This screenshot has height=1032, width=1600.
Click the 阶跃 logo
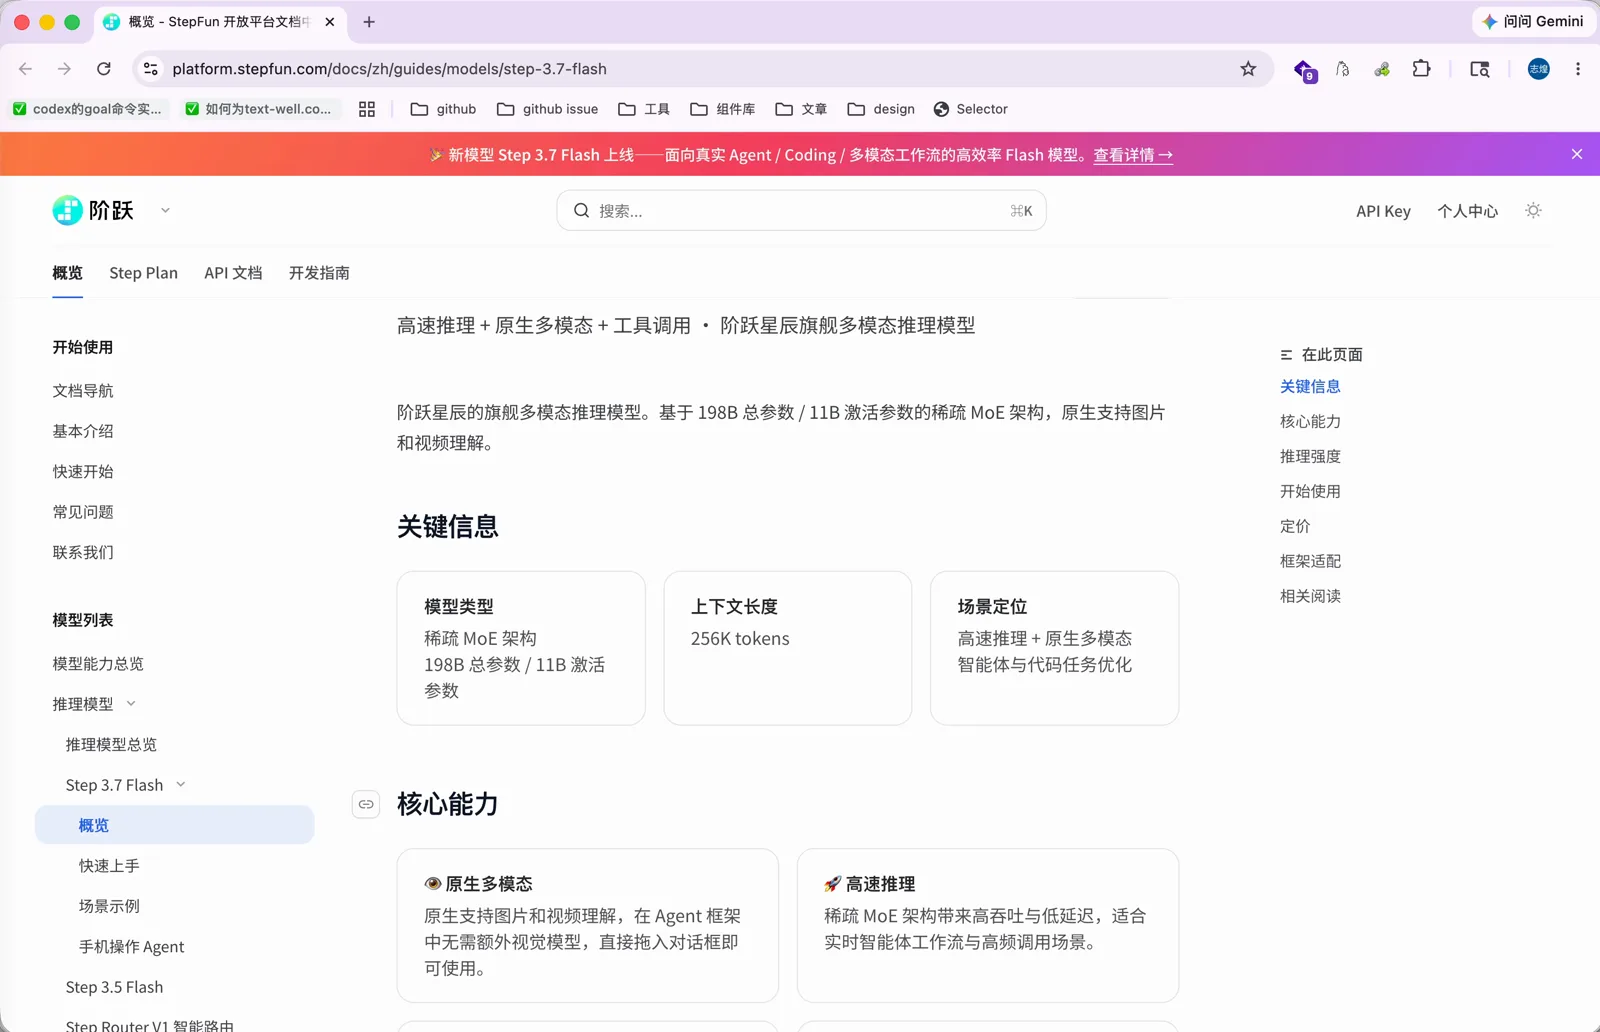93,210
